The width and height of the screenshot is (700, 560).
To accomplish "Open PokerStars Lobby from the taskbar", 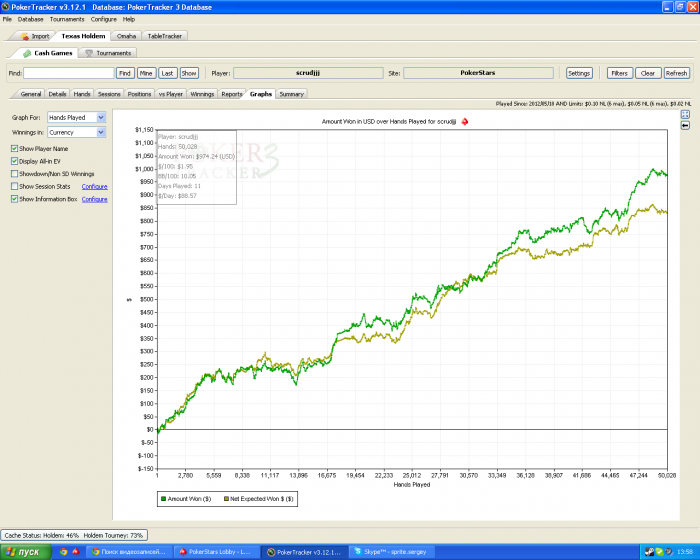I will coord(217,551).
